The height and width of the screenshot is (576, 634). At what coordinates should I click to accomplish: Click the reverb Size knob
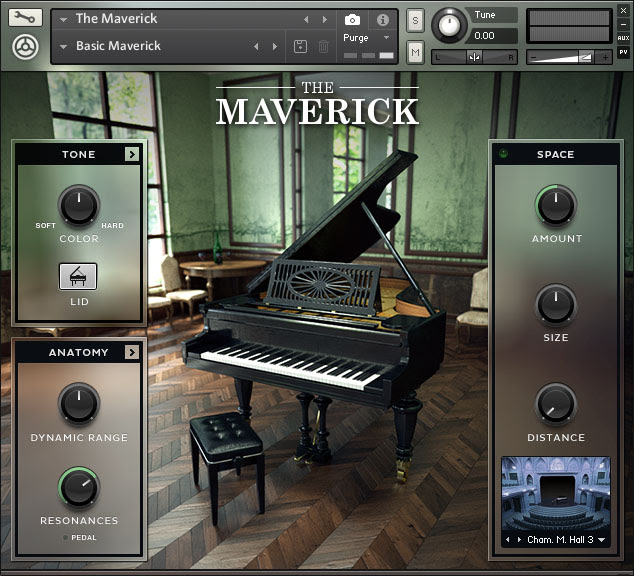556,304
